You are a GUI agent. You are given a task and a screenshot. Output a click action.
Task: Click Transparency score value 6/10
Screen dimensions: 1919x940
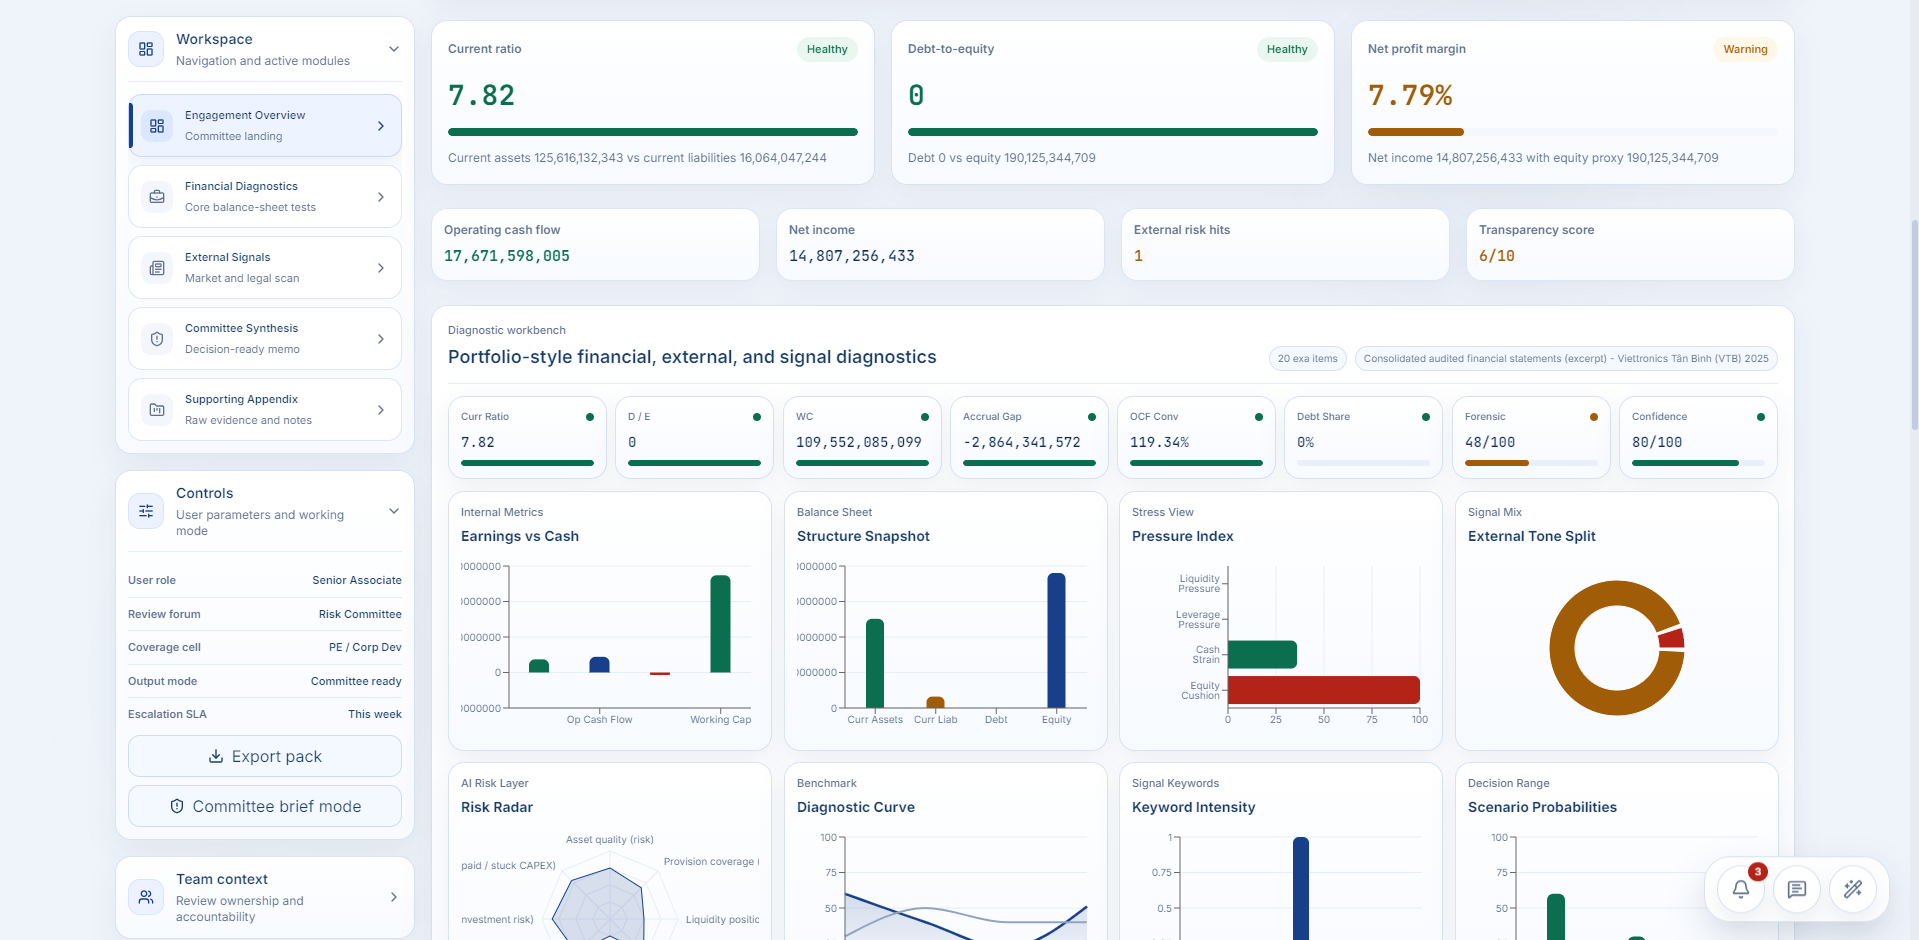(1497, 256)
